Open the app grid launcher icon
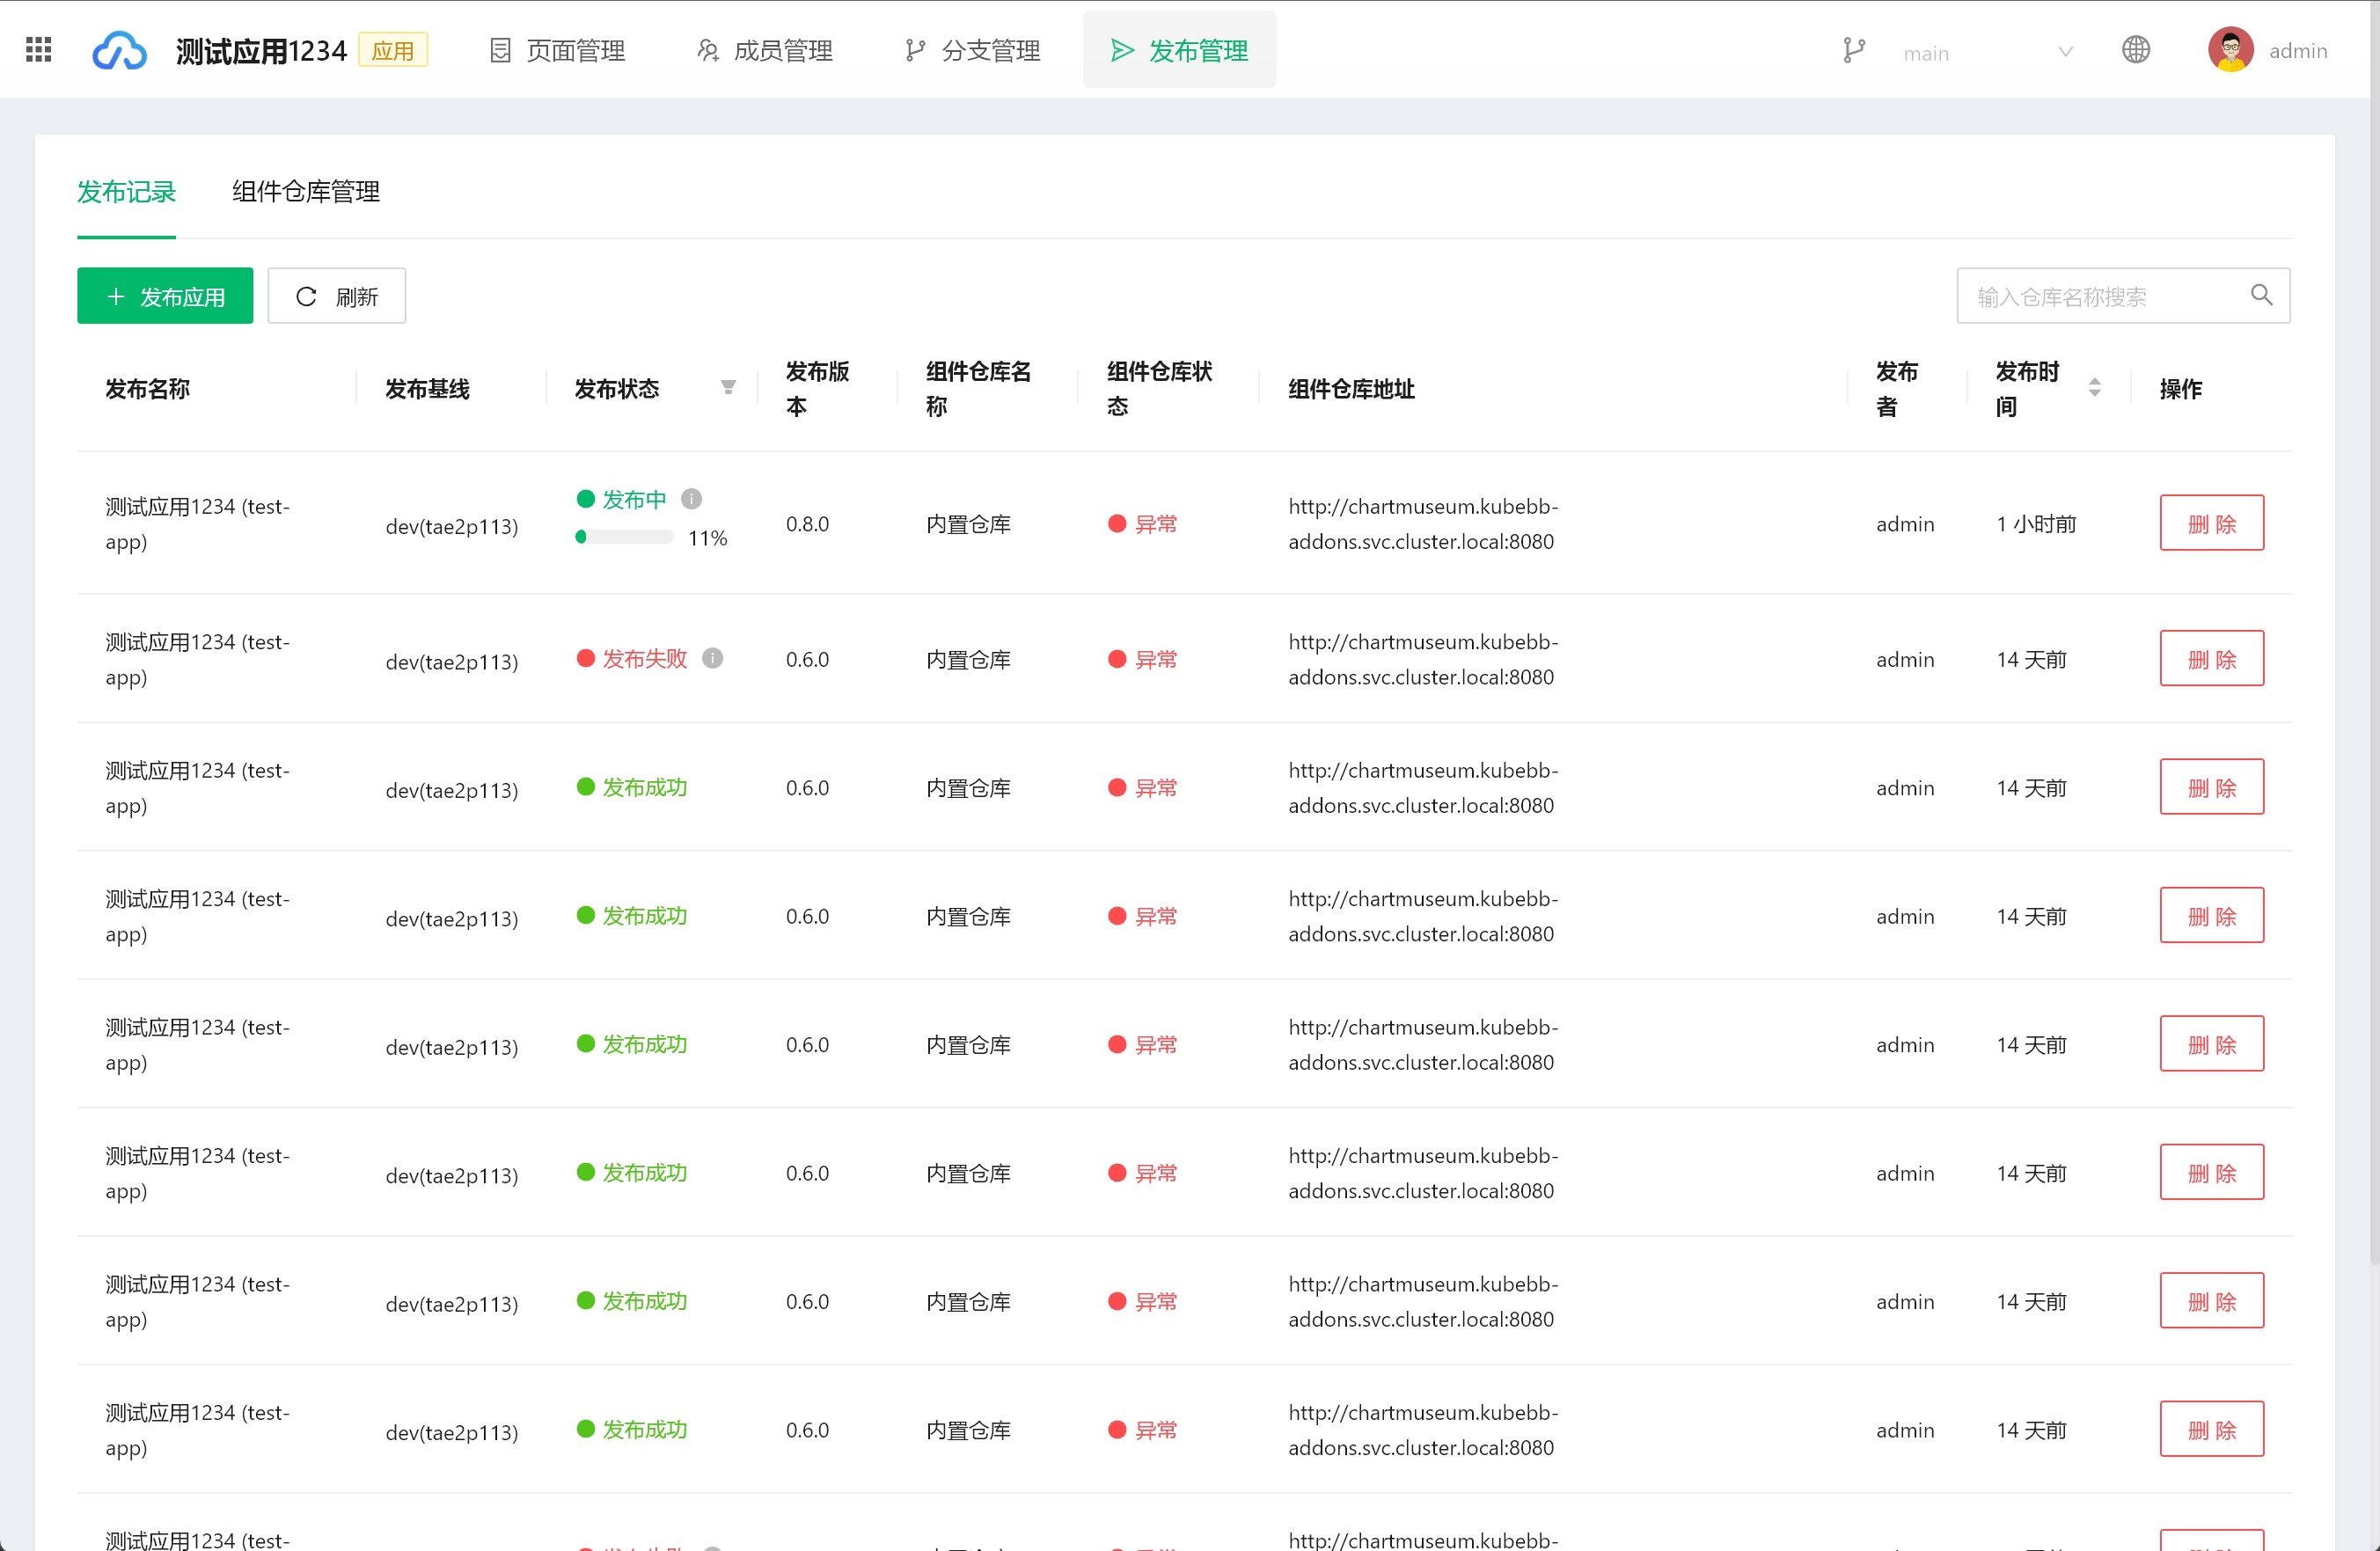2380x1551 pixels. click(38, 50)
